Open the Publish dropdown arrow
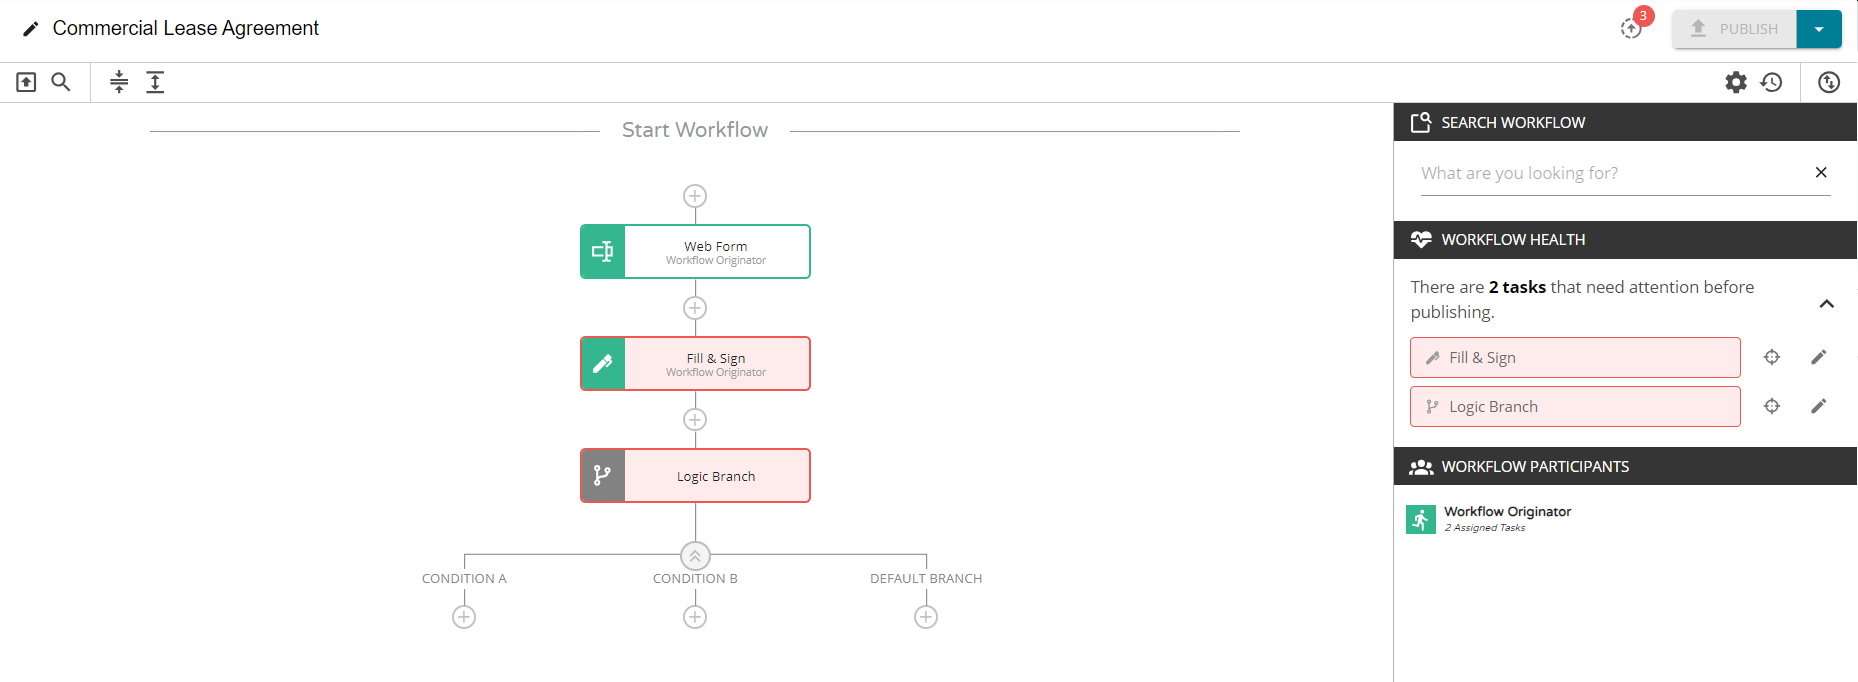The image size is (1858, 682). [1821, 29]
